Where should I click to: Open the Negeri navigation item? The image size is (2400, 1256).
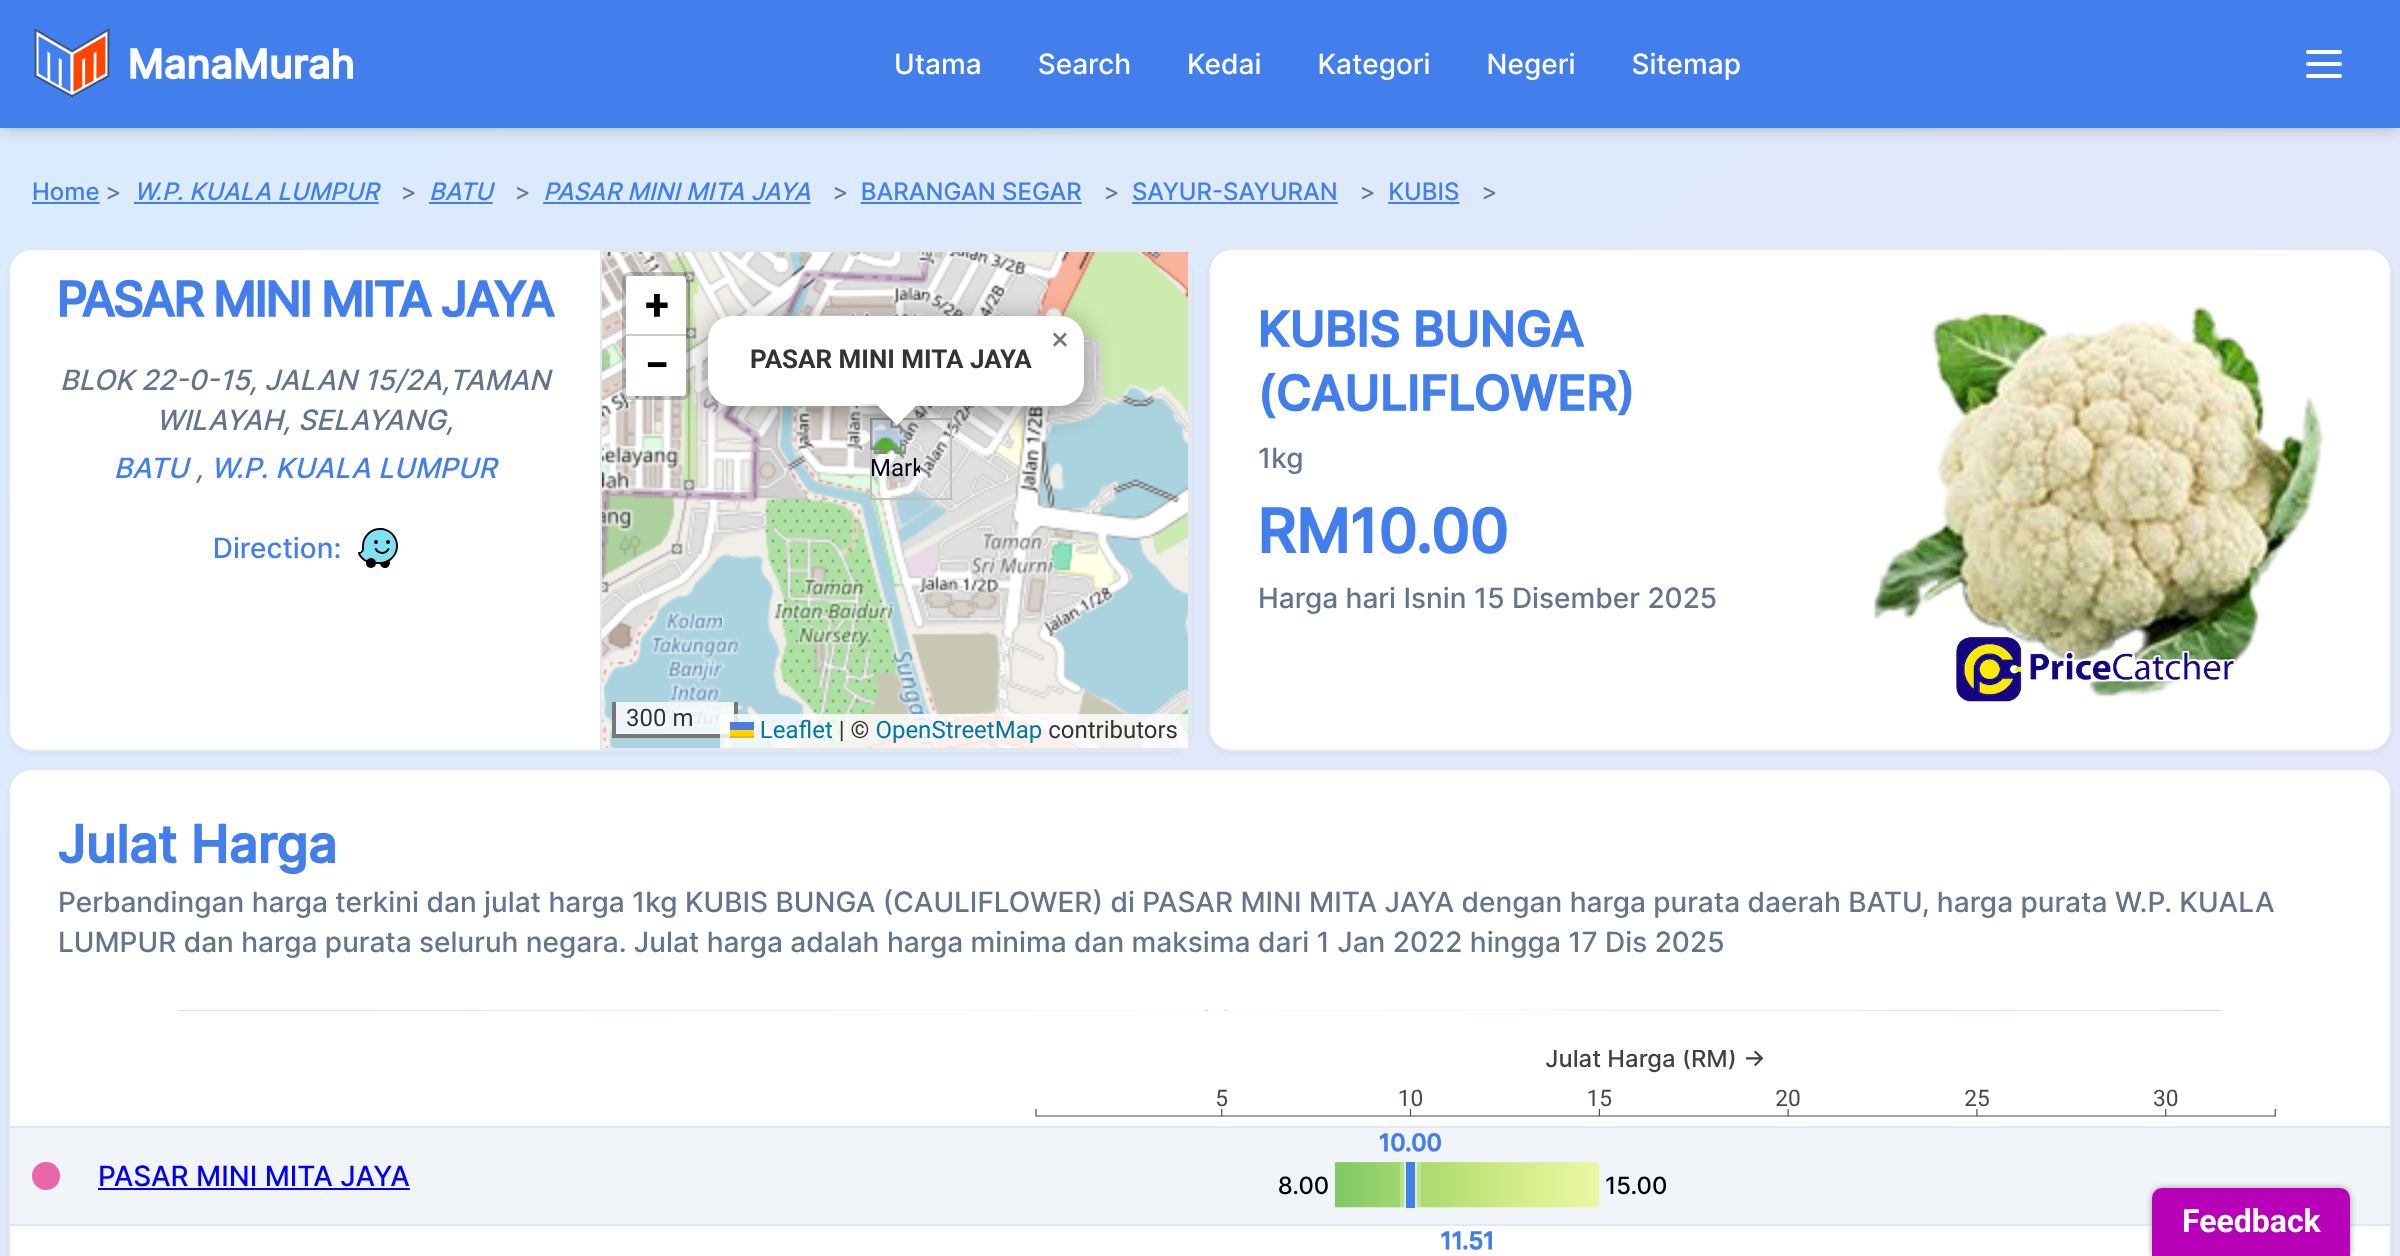point(1530,64)
